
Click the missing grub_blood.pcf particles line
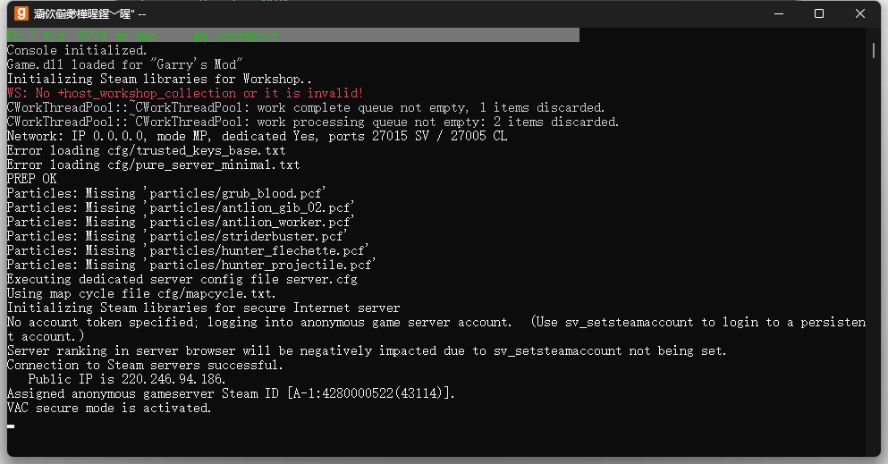tap(166, 193)
